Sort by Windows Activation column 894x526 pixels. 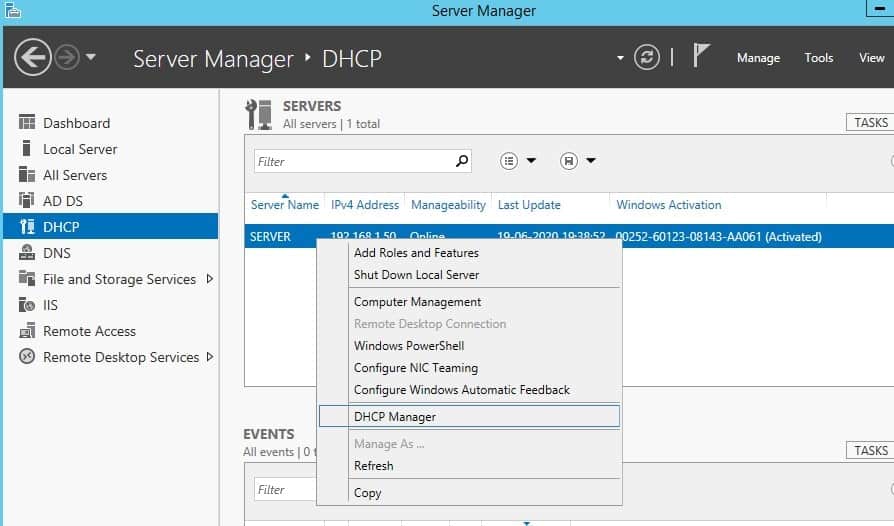coord(669,205)
